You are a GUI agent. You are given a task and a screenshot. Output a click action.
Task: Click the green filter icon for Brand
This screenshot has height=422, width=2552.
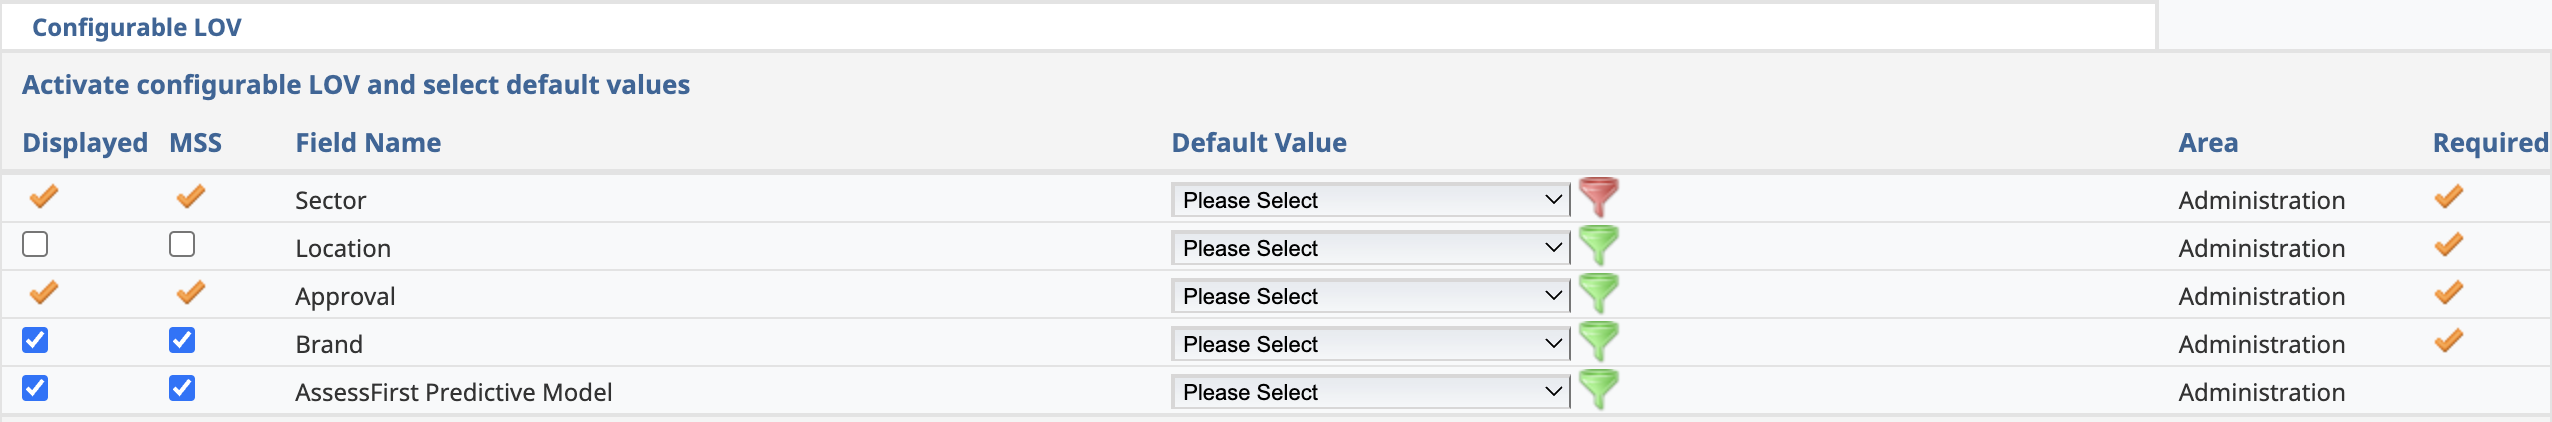1598,341
